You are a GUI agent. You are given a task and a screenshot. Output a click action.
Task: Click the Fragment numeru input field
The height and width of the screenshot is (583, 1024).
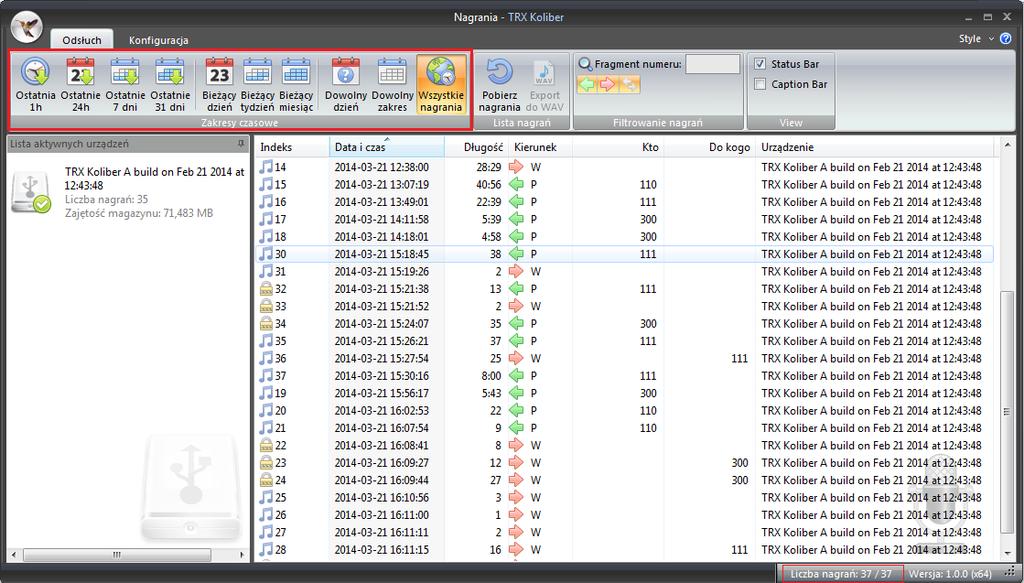[x=712, y=64]
